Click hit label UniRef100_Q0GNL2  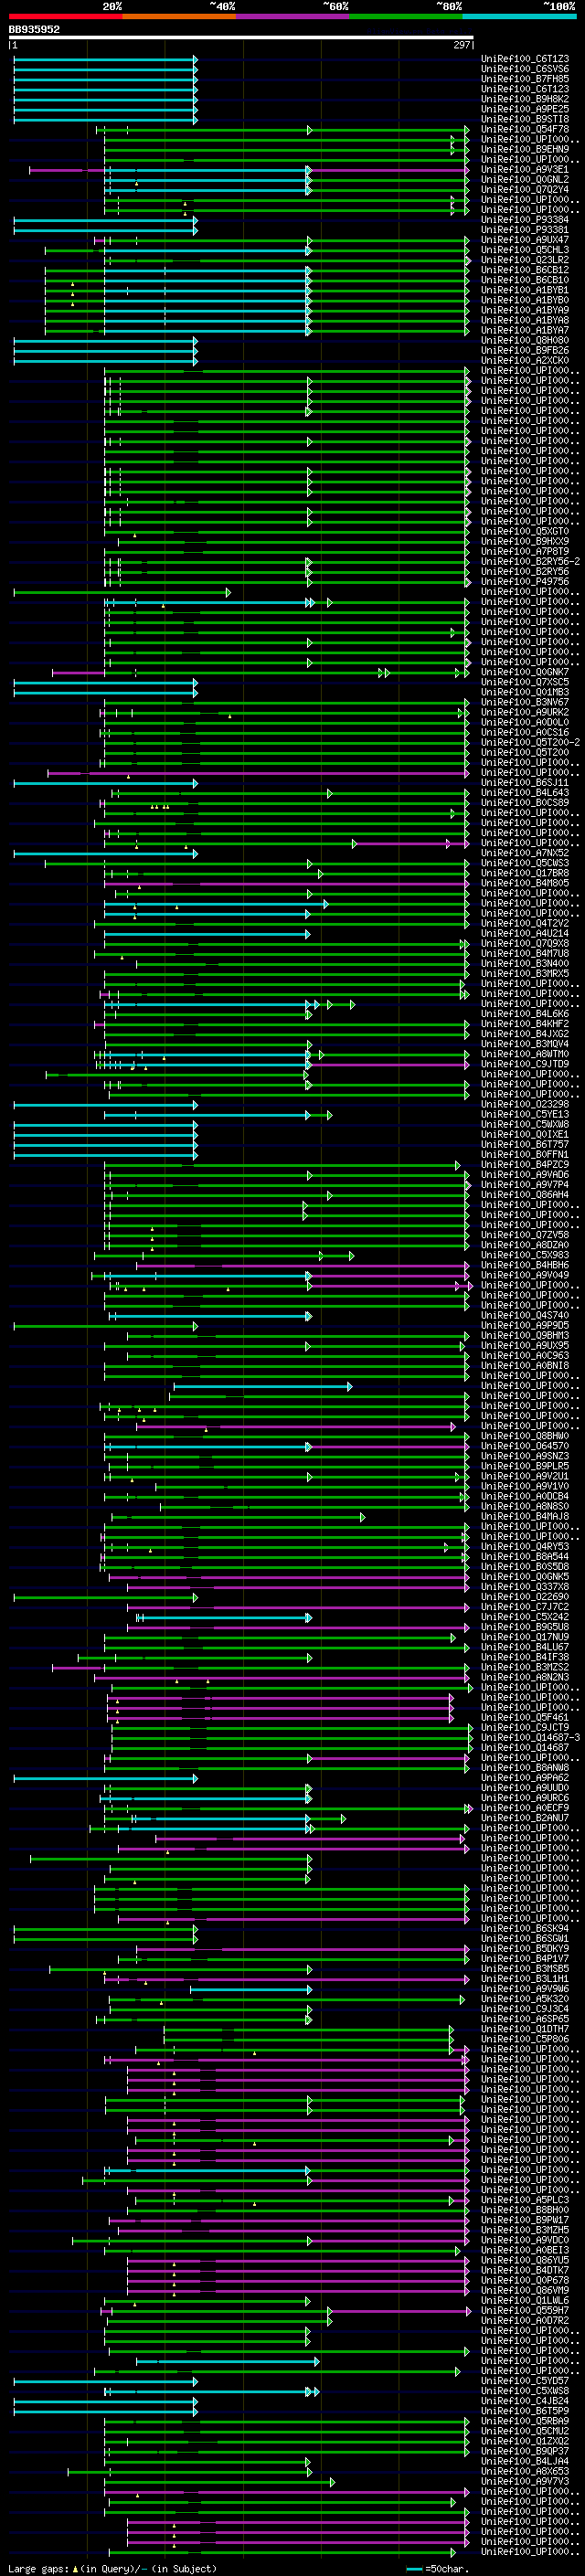click(x=525, y=180)
